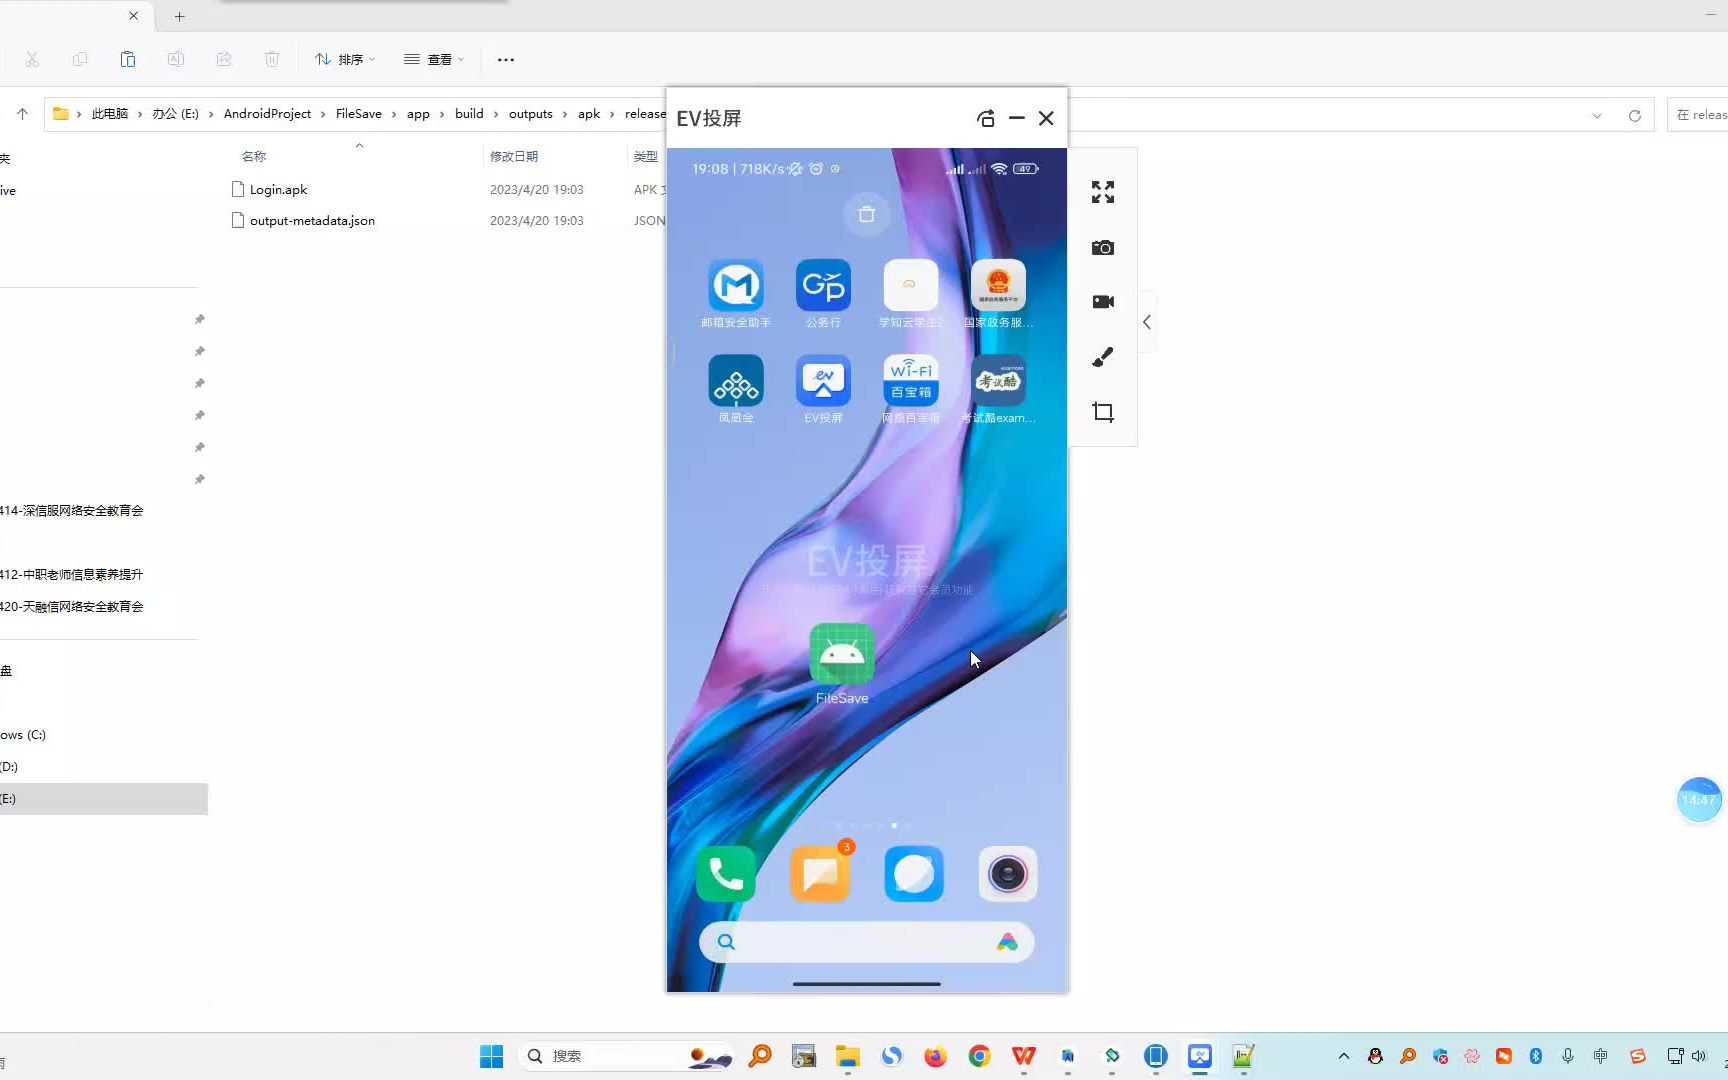The image size is (1728, 1080).
Task: Click the Refresh button in the address bar
Action: pyautogui.click(x=1635, y=114)
